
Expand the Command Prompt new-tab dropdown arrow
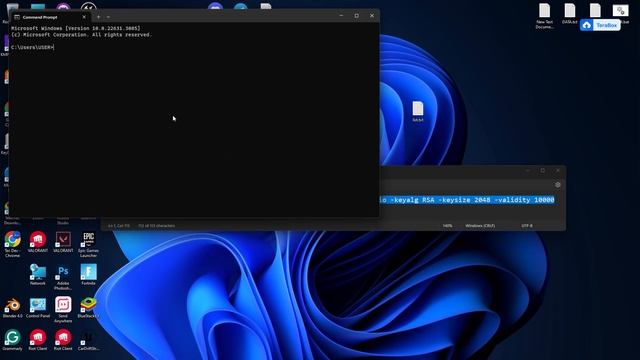pos(108,17)
